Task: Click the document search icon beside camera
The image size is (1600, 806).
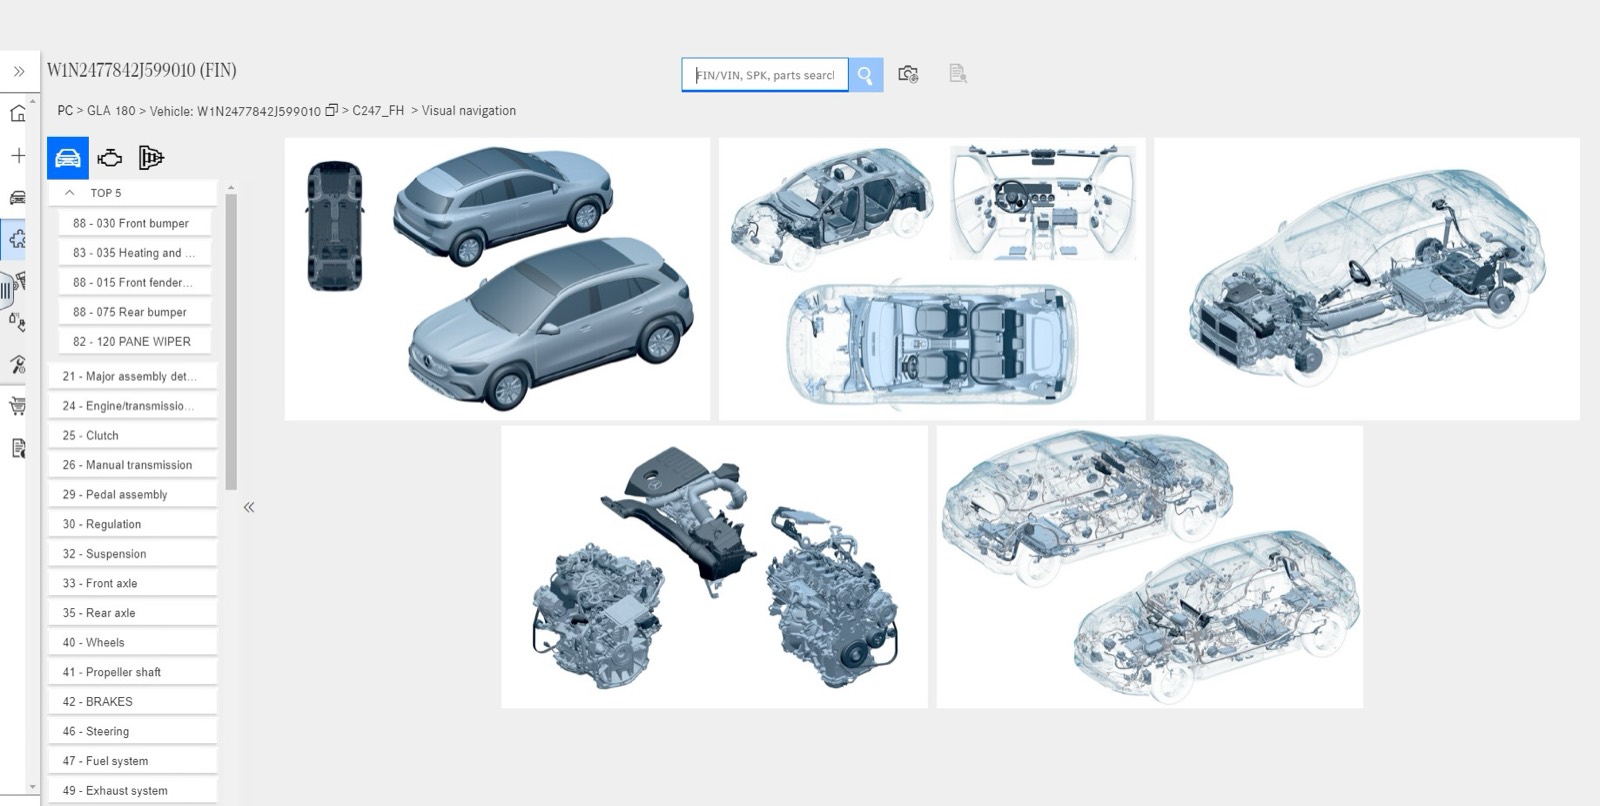Action: [x=958, y=74]
